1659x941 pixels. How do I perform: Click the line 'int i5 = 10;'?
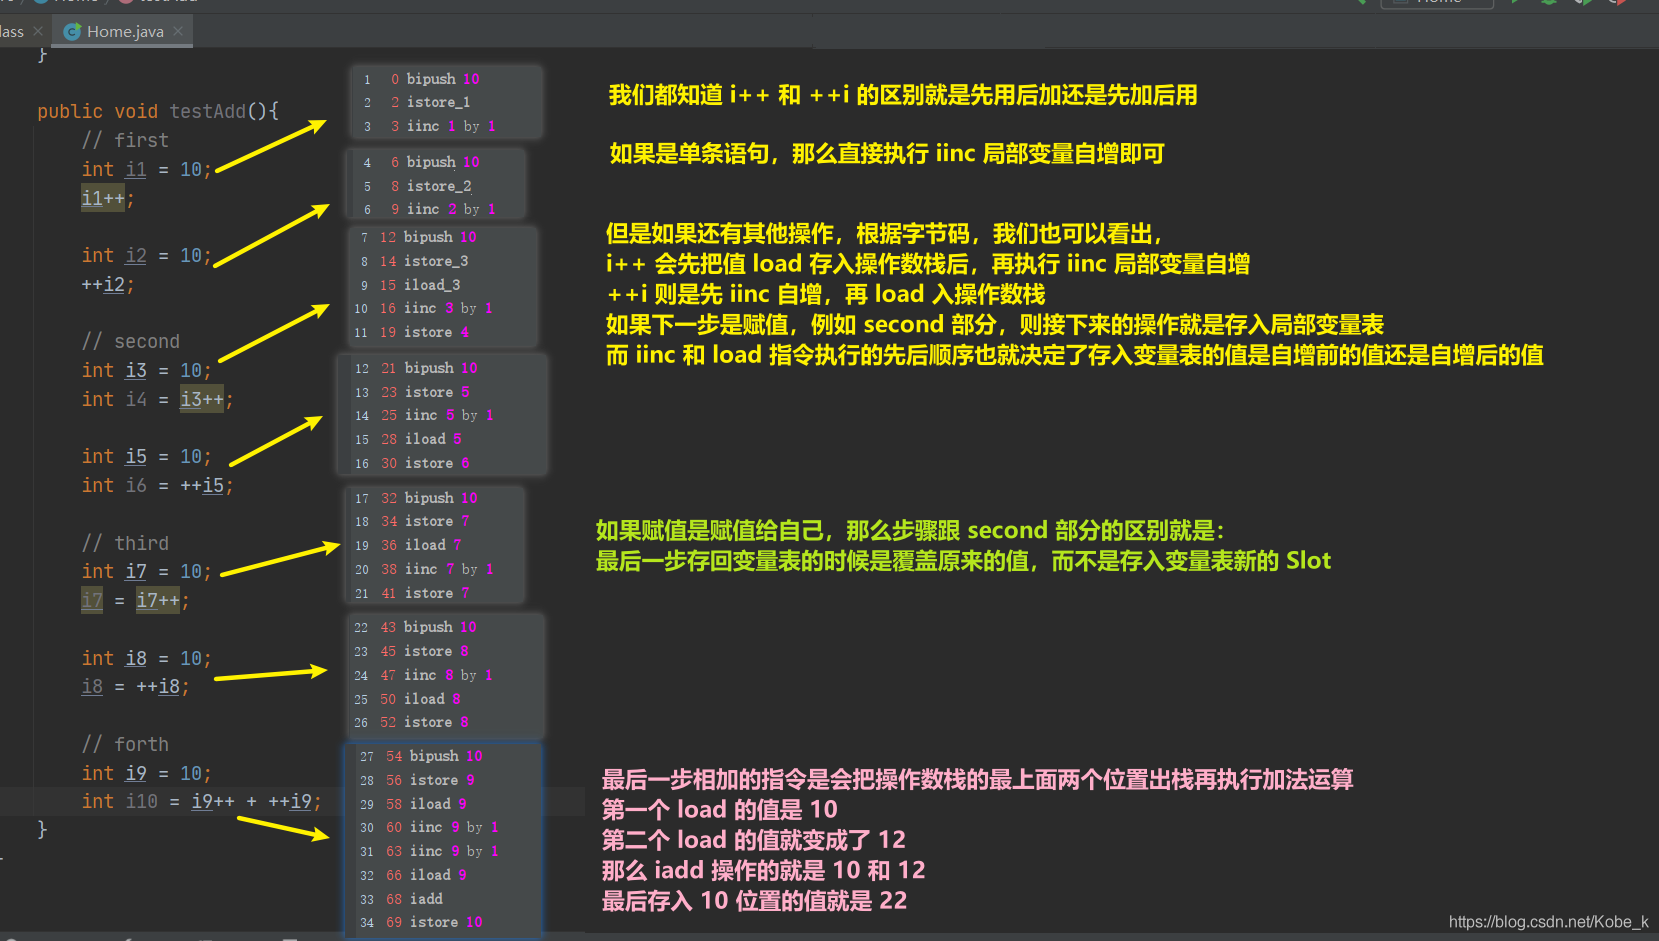147,456
